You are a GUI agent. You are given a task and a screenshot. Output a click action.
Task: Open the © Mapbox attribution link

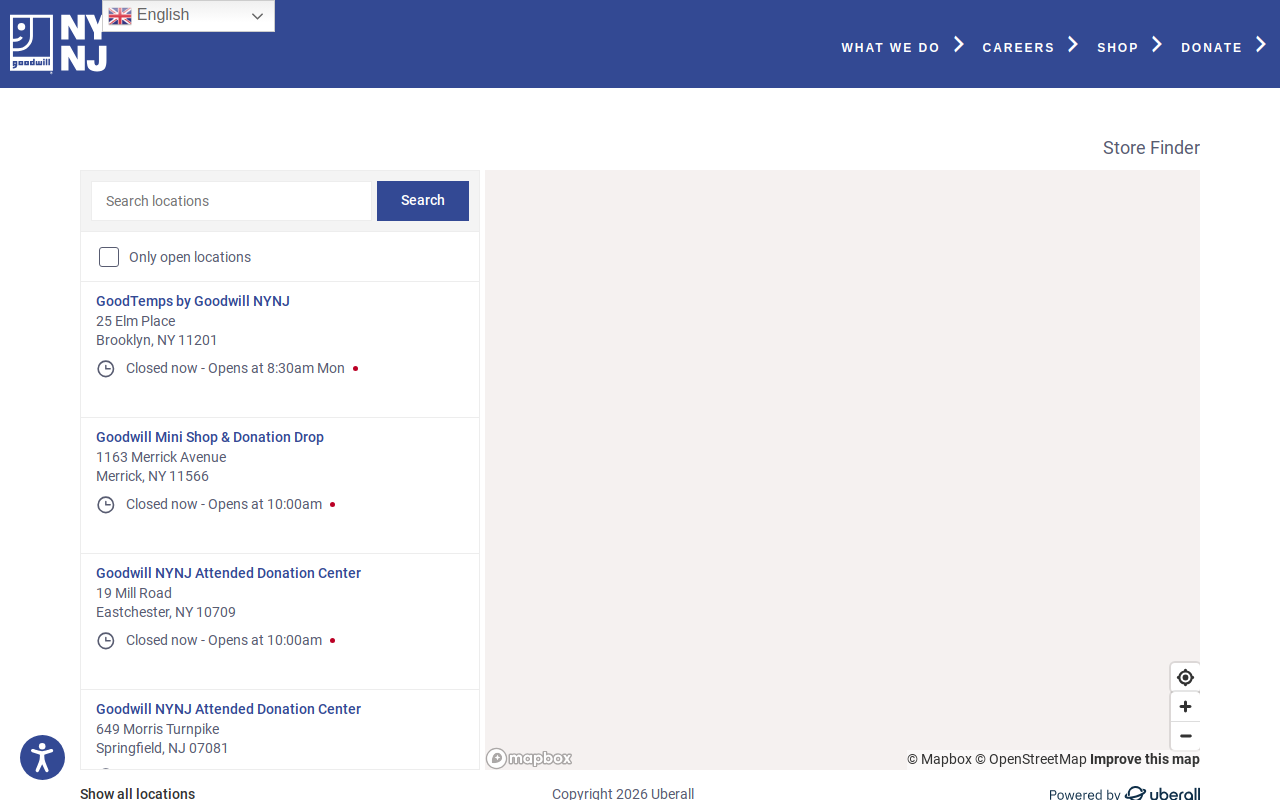pyautogui.click(x=939, y=759)
